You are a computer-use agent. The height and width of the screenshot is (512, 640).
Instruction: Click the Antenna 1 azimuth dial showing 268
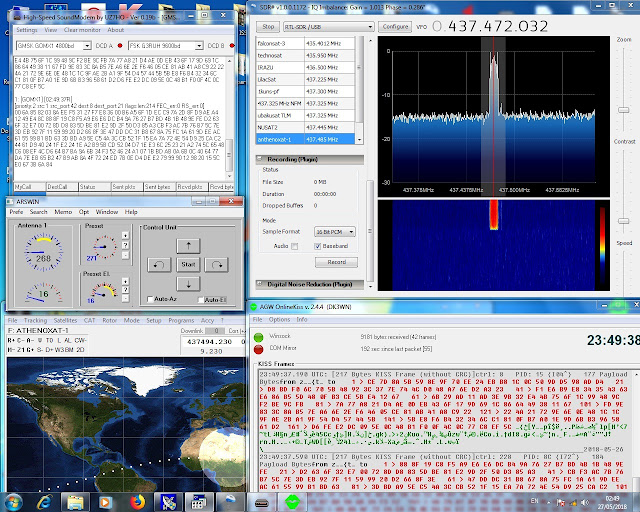click(43, 252)
